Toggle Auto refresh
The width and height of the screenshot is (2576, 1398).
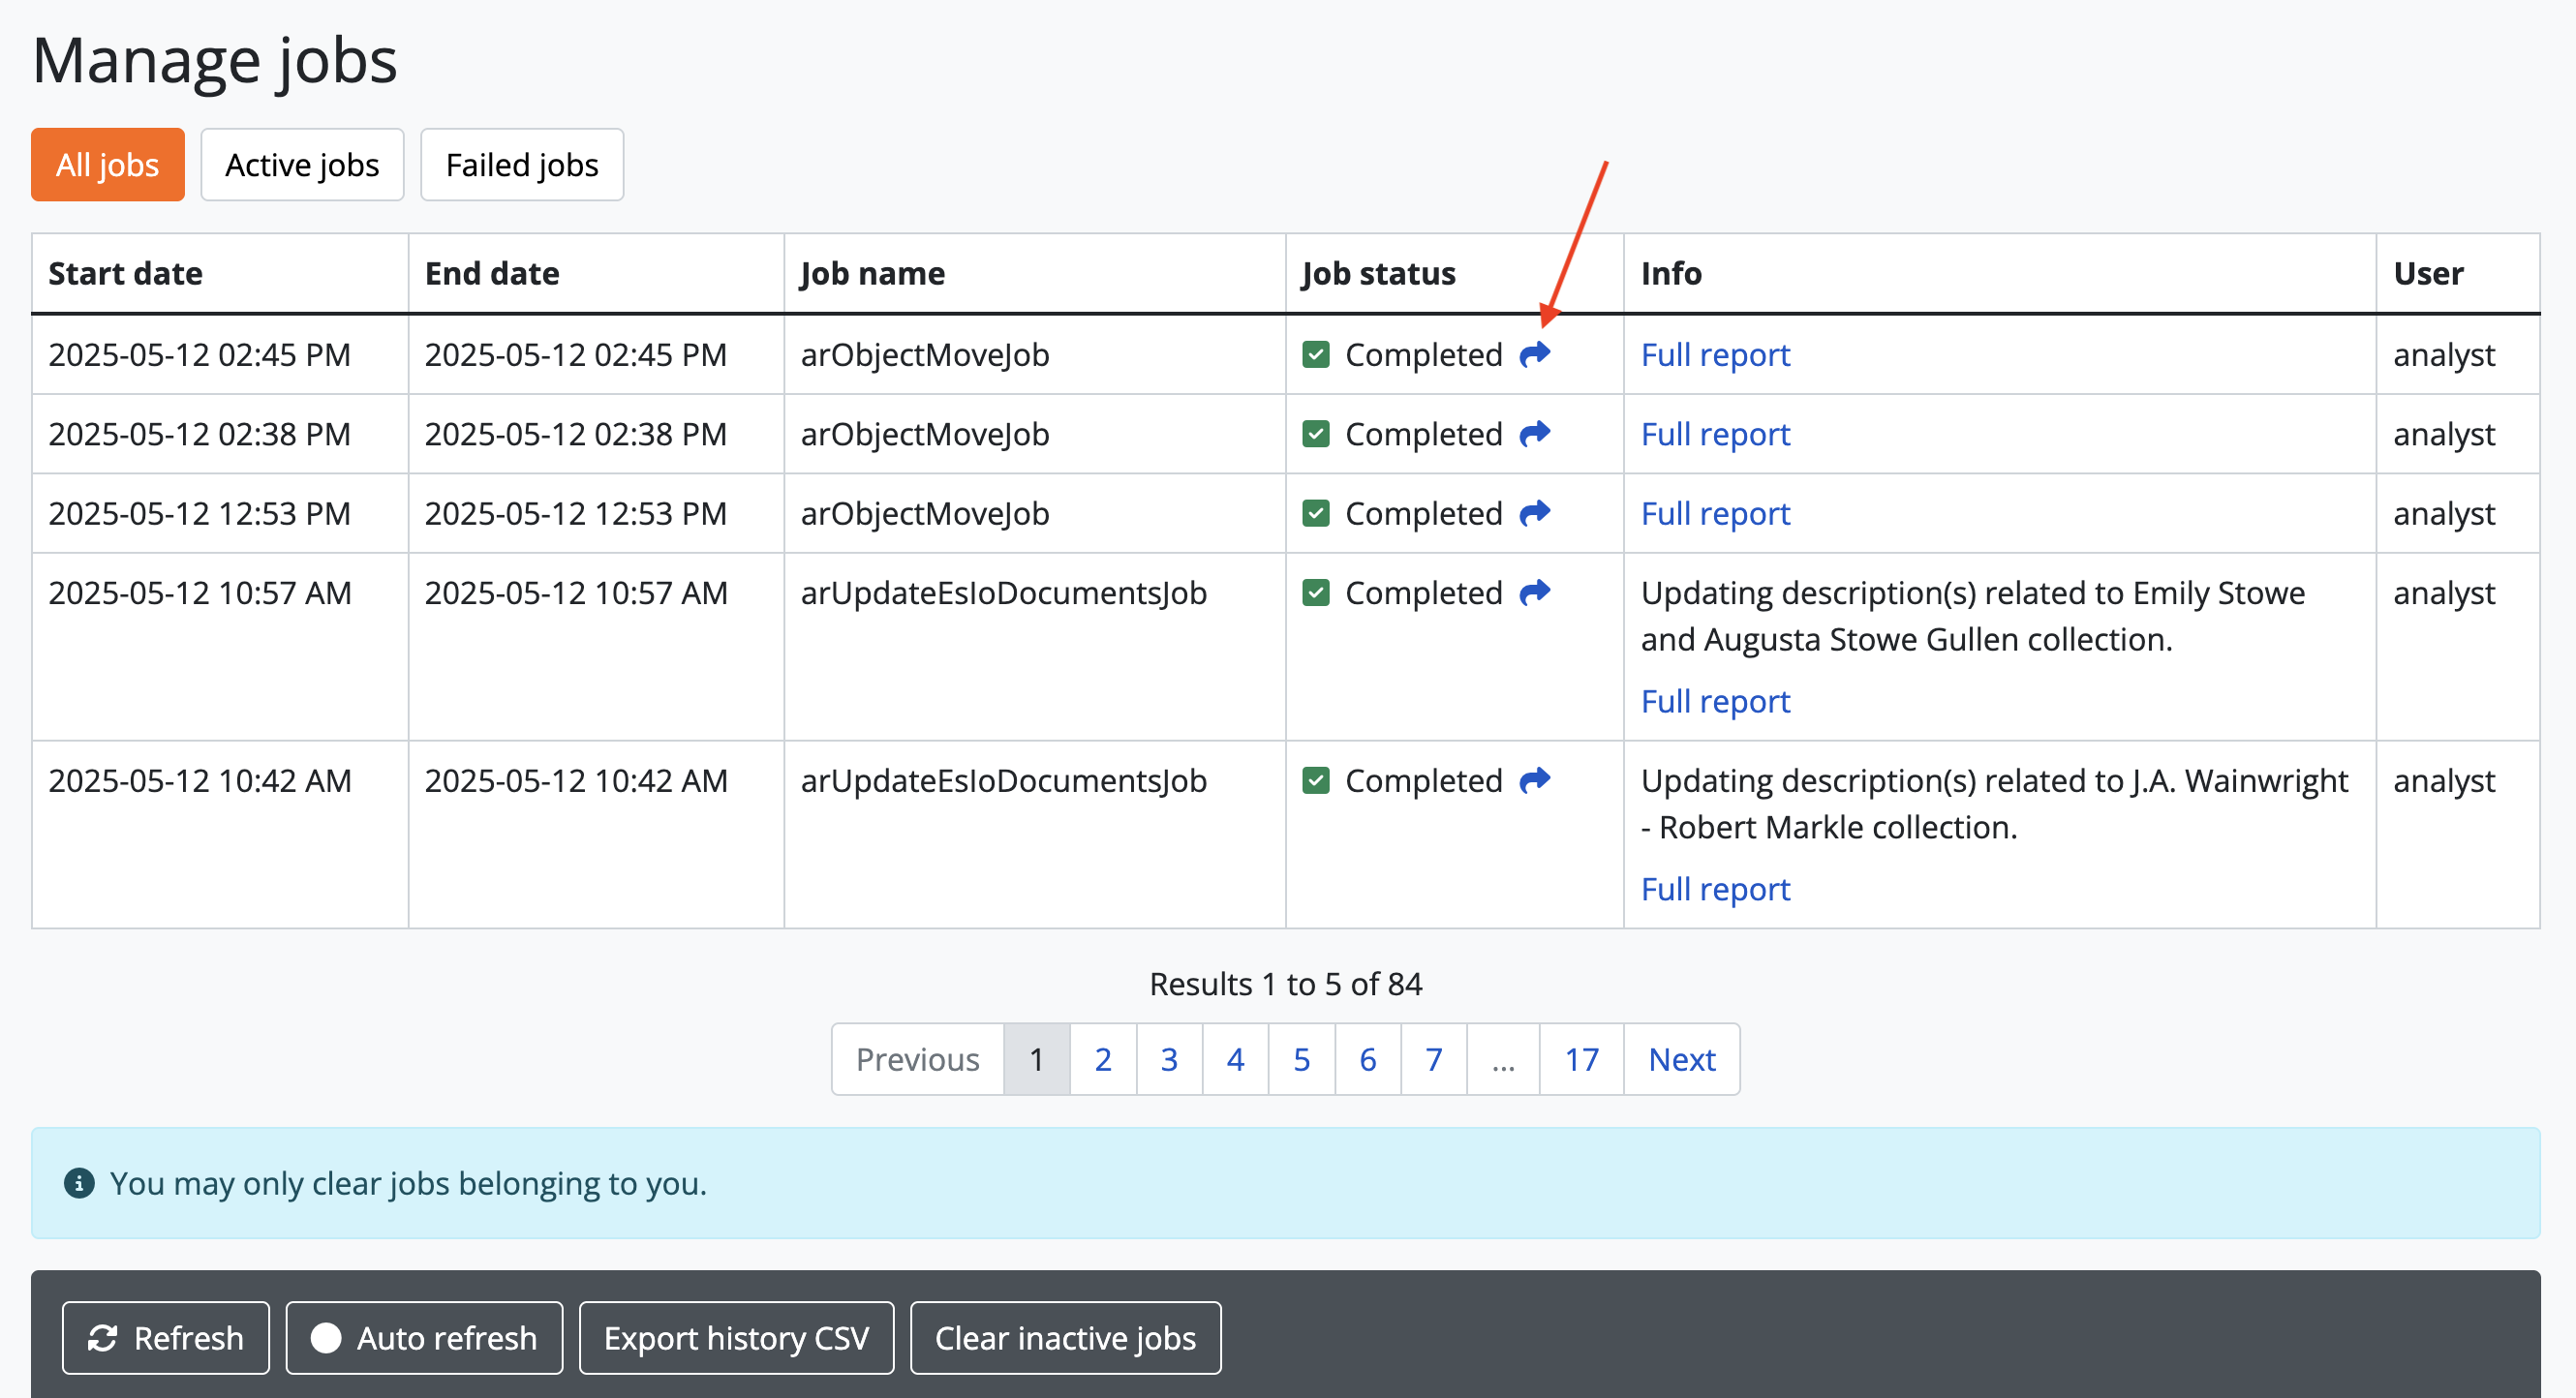pyautogui.click(x=424, y=1338)
